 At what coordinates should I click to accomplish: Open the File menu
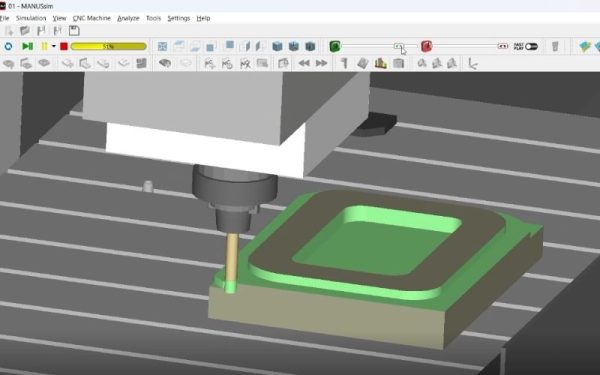pyautogui.click(x=4, y=18)
